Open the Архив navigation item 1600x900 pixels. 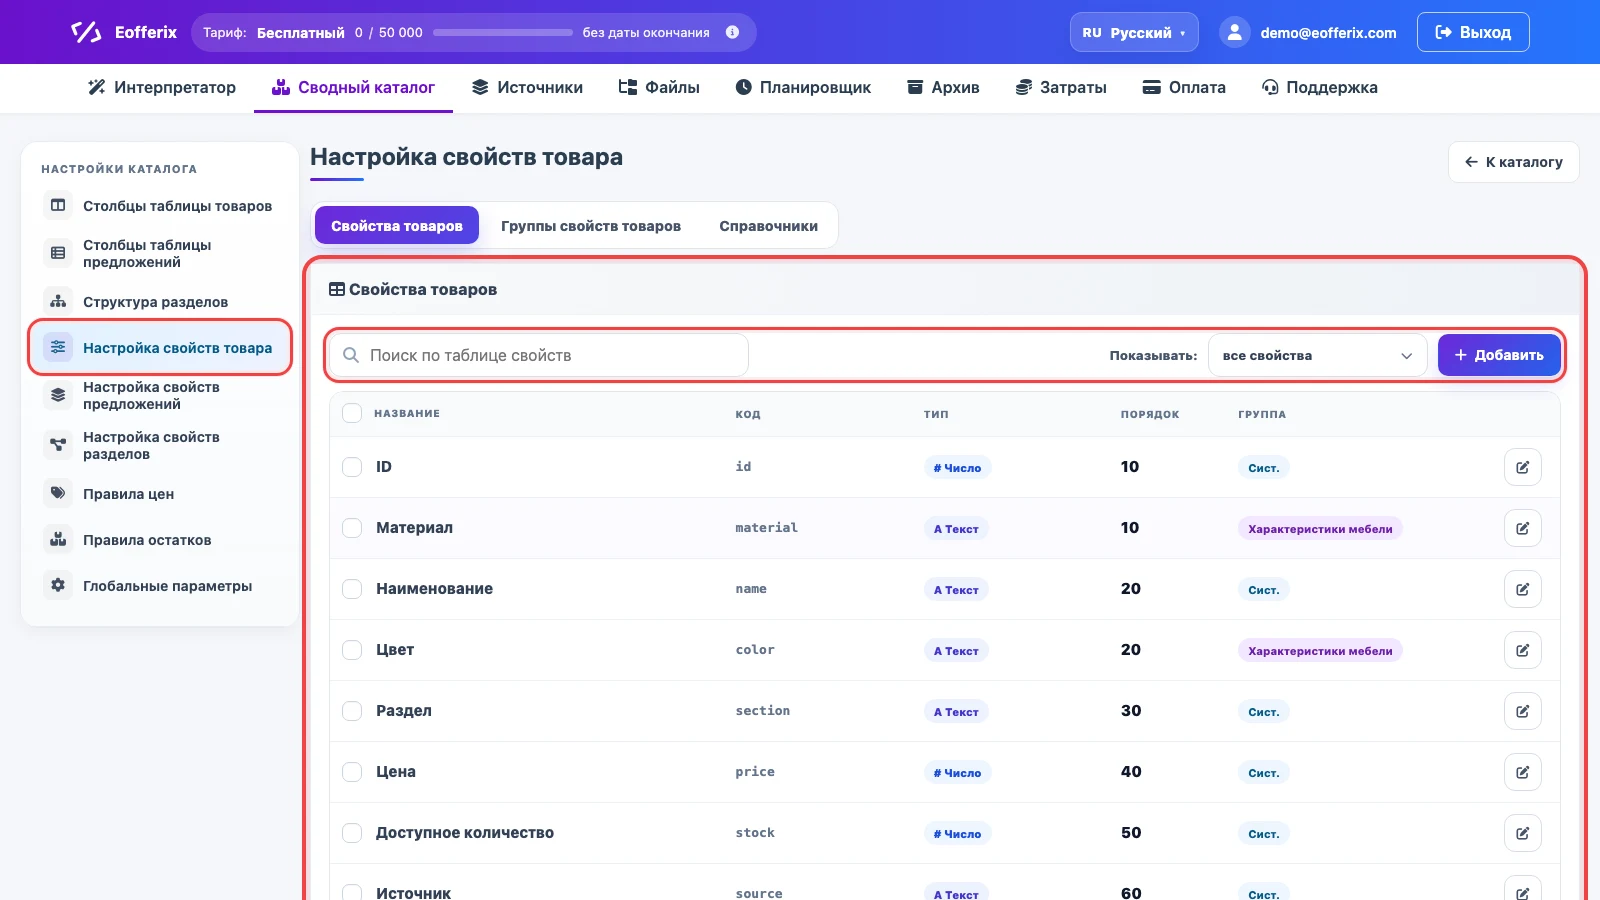point(943,87)
